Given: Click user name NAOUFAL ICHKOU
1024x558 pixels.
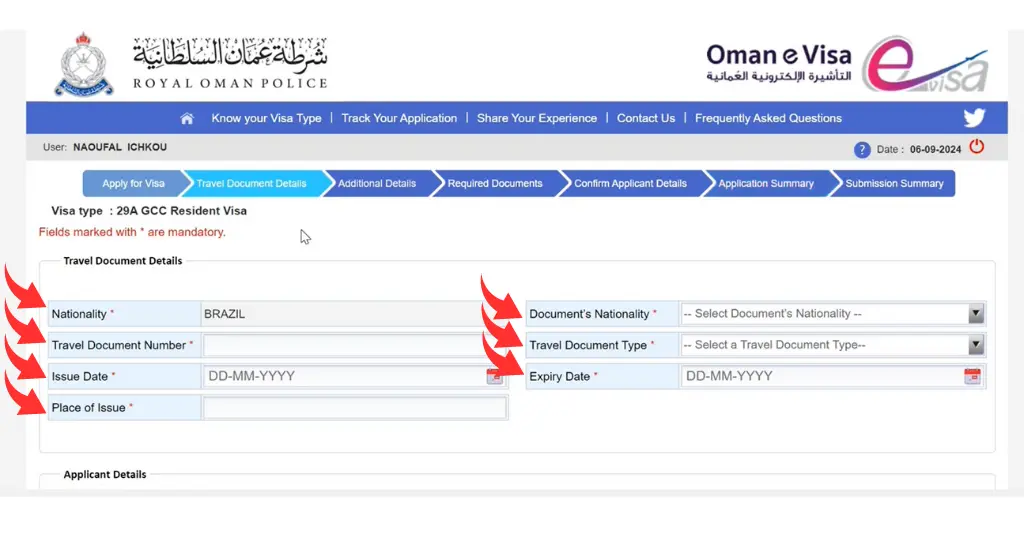Looking at the screenshot, I should 120,147.
